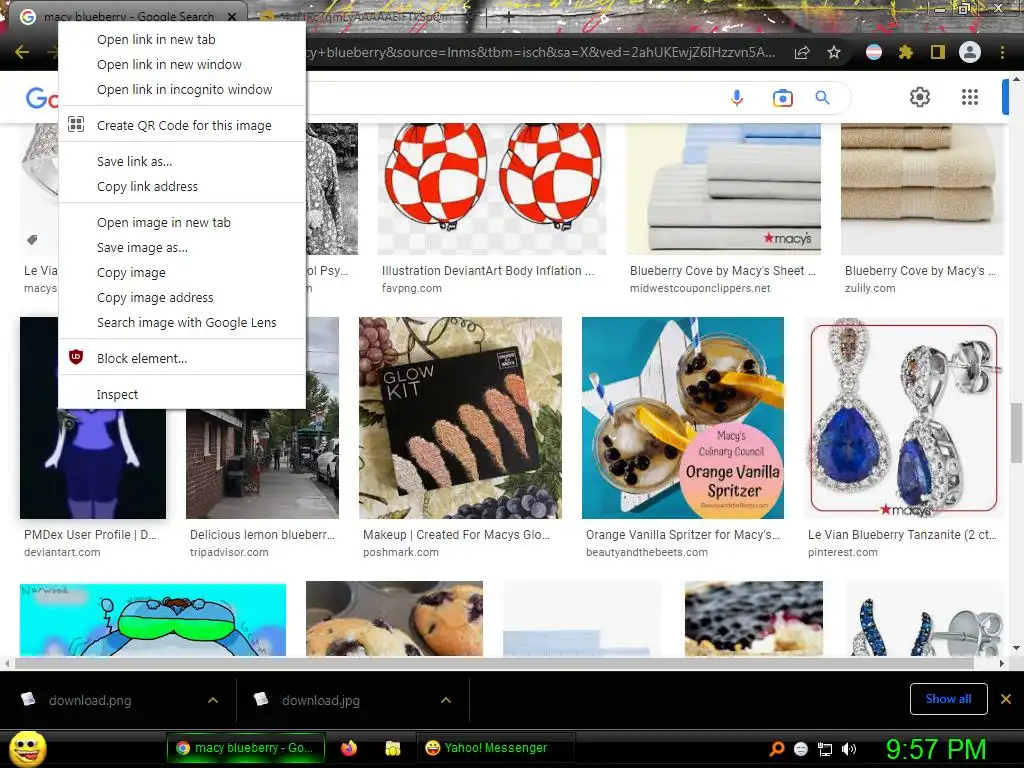Close the downloads bar
The width and height of the screenshot is (1024, 768).
(1006, 699)
